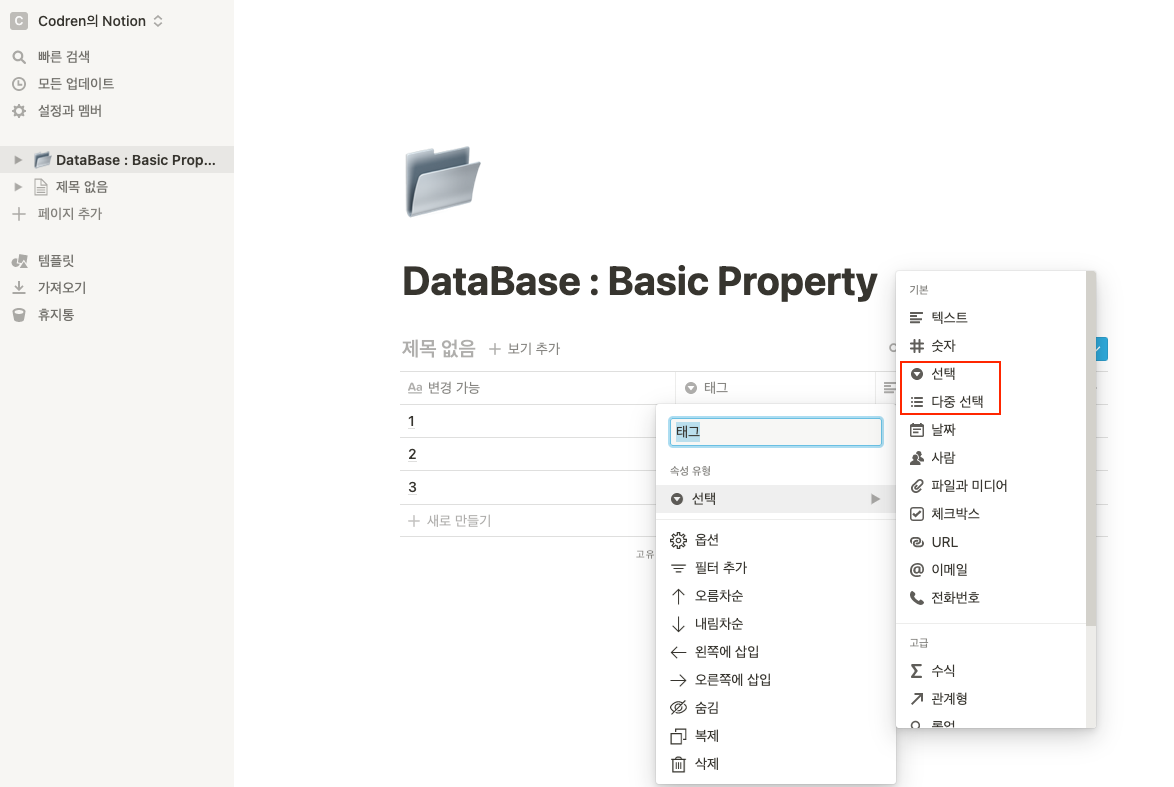
Task: Select the 체크박스 property type
Action: pos(991,514)
